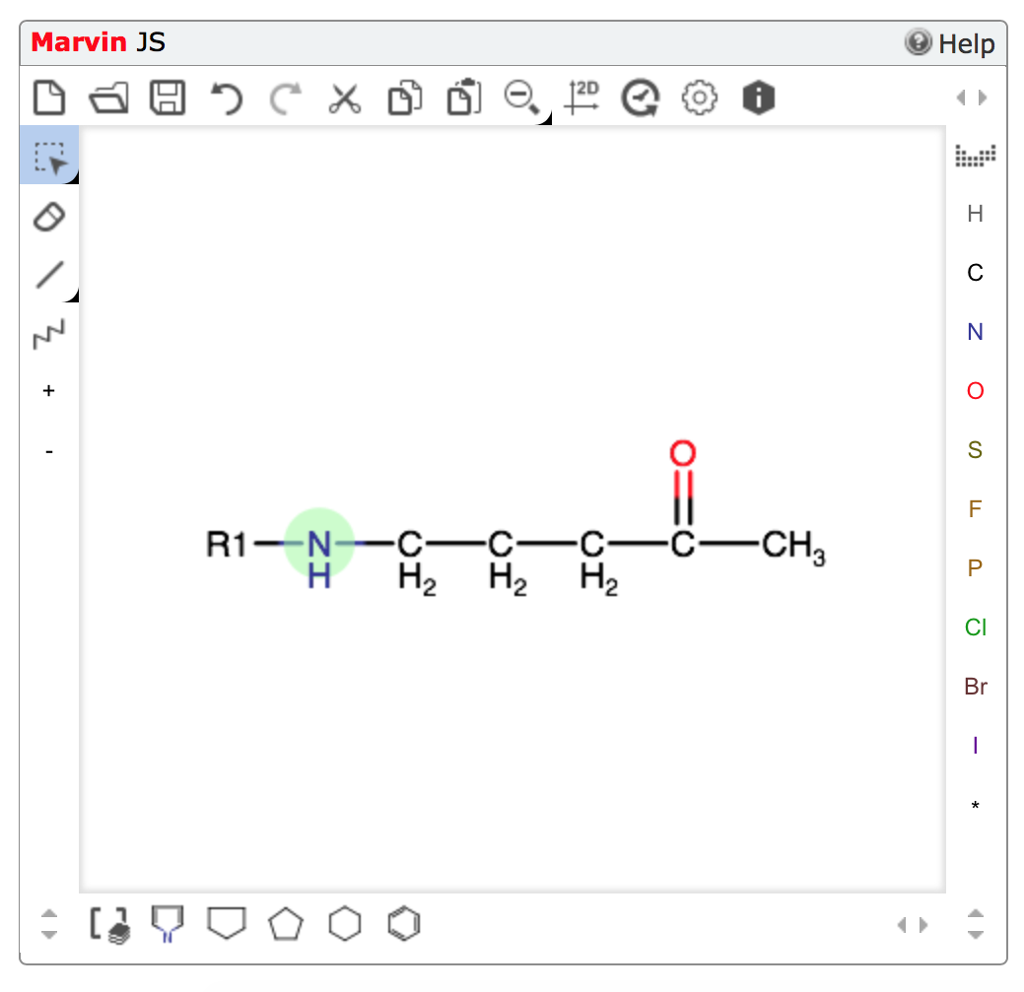Screen dimensions: 1024x992
Task: Select the Eraser tool
Action: 49,216
